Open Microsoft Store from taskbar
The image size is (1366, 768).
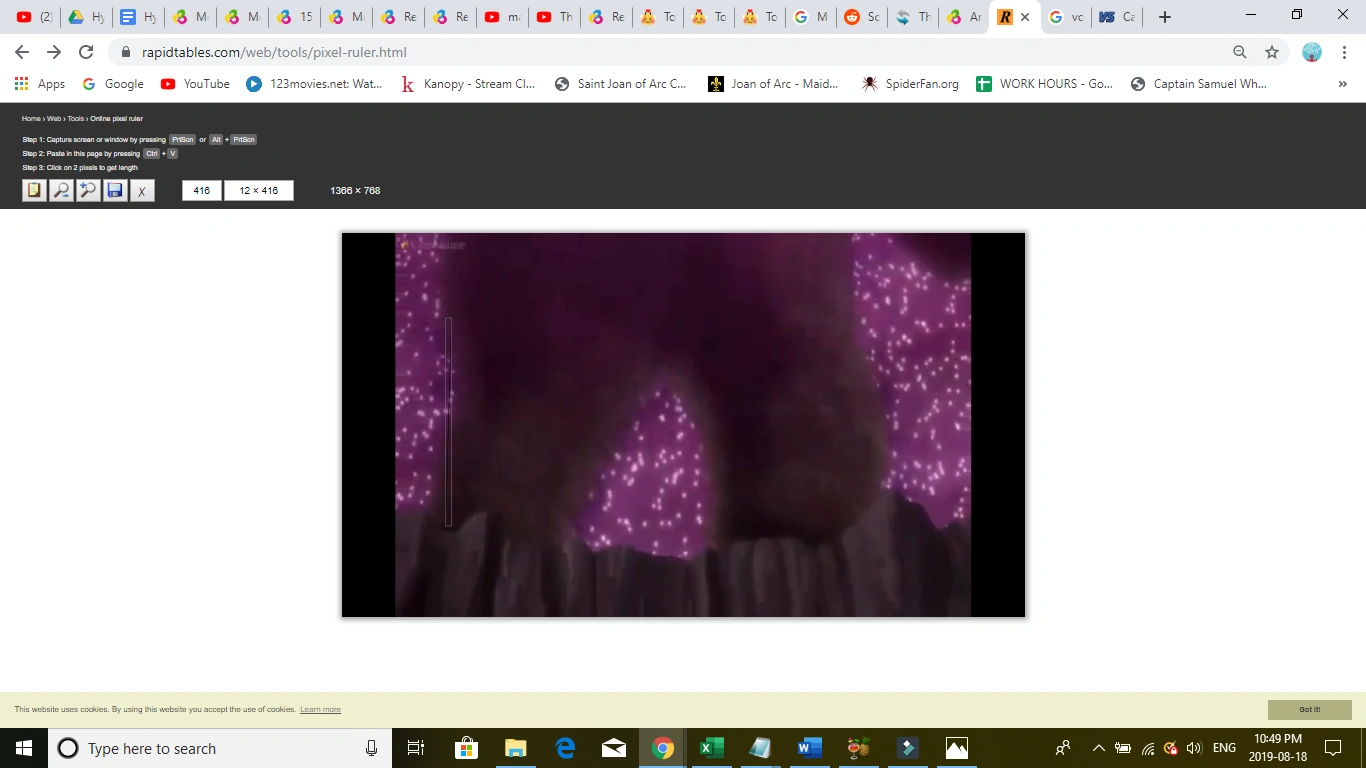466,748
